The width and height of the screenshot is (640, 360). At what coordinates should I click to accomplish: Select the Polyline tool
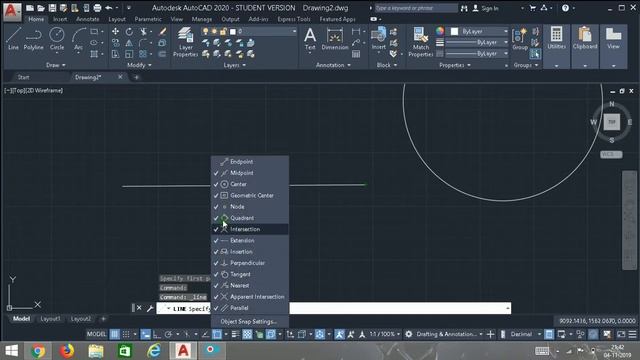click(x=33, y=39)
